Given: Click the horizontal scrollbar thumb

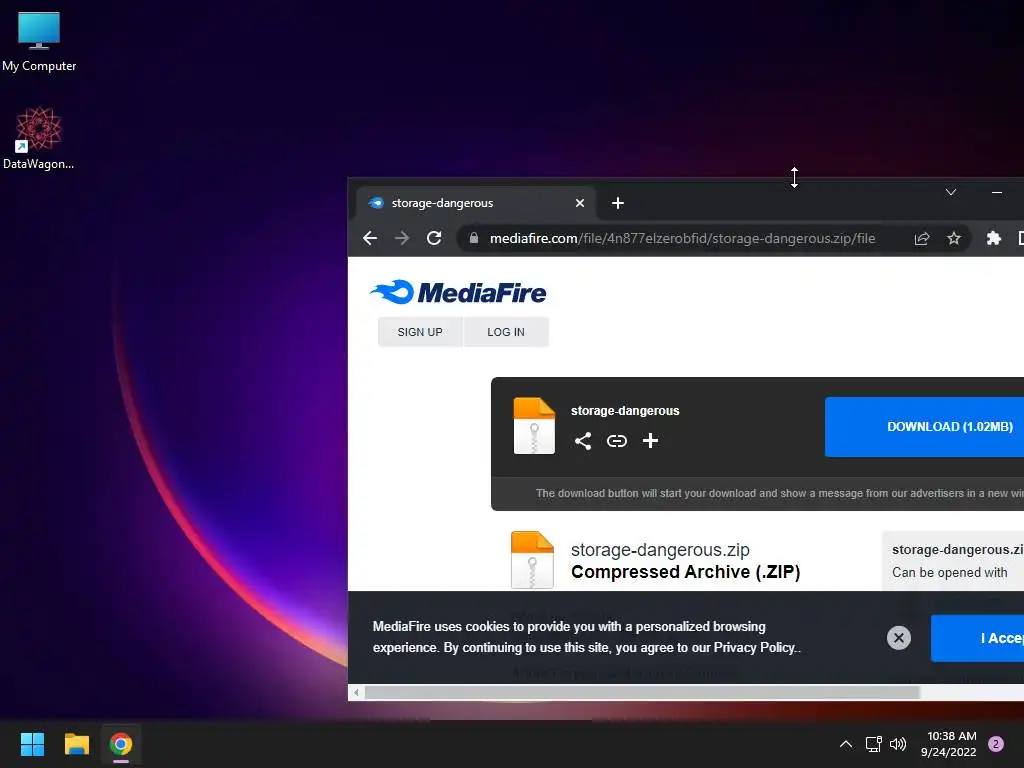Looking at the screenshot, I should coord(643,692).
